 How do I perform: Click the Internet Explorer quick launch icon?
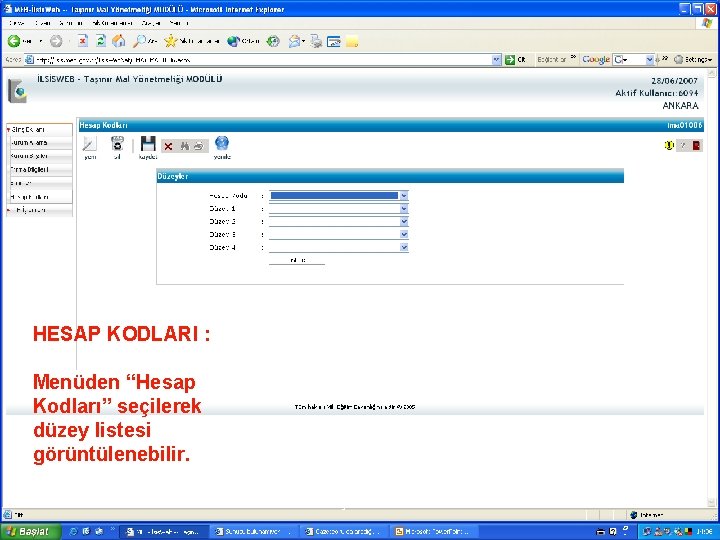73,532
